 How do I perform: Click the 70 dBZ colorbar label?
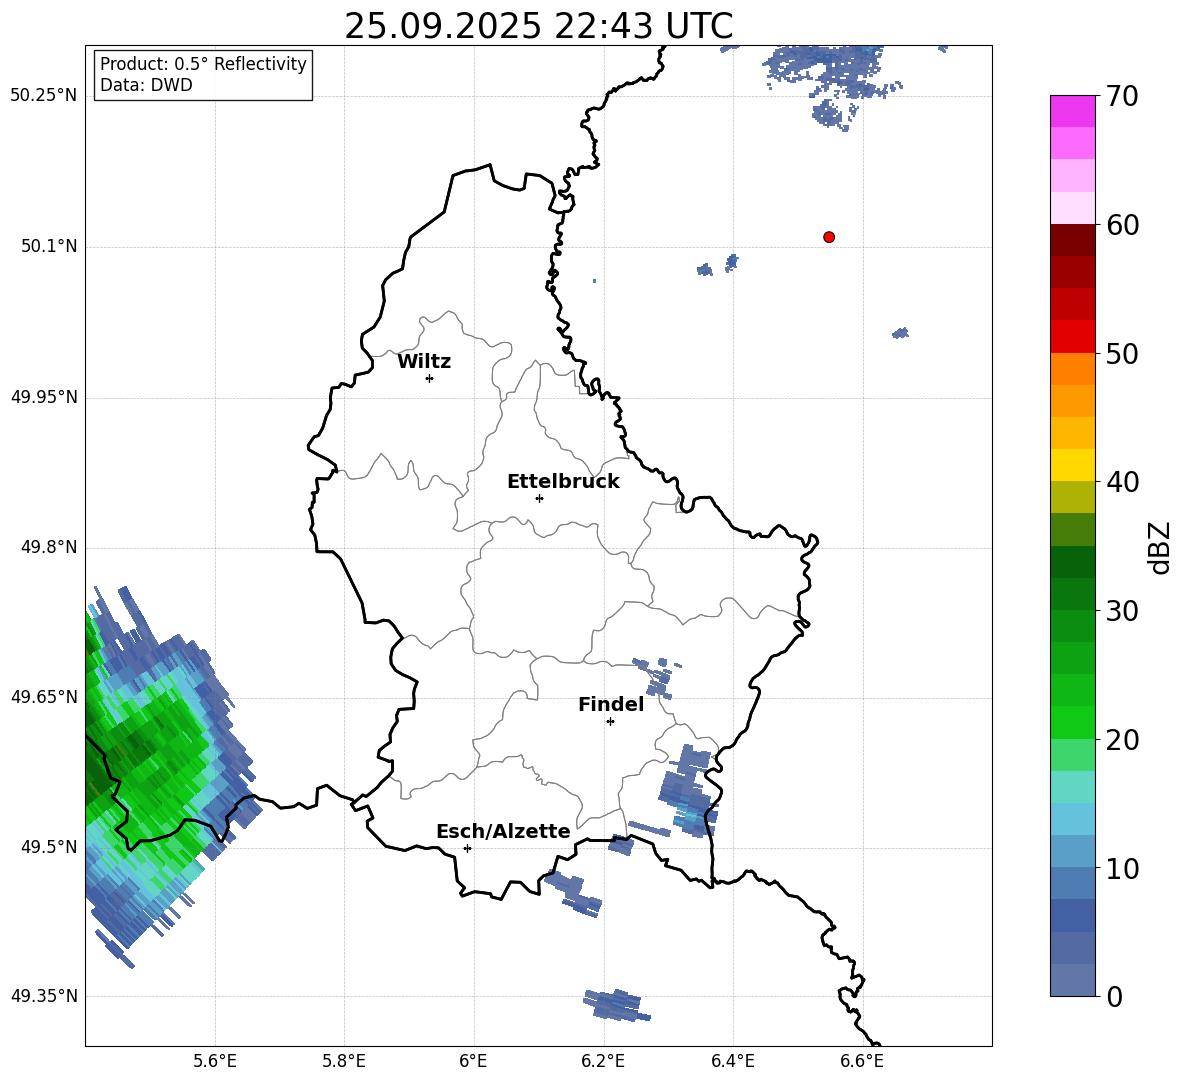1122,97
